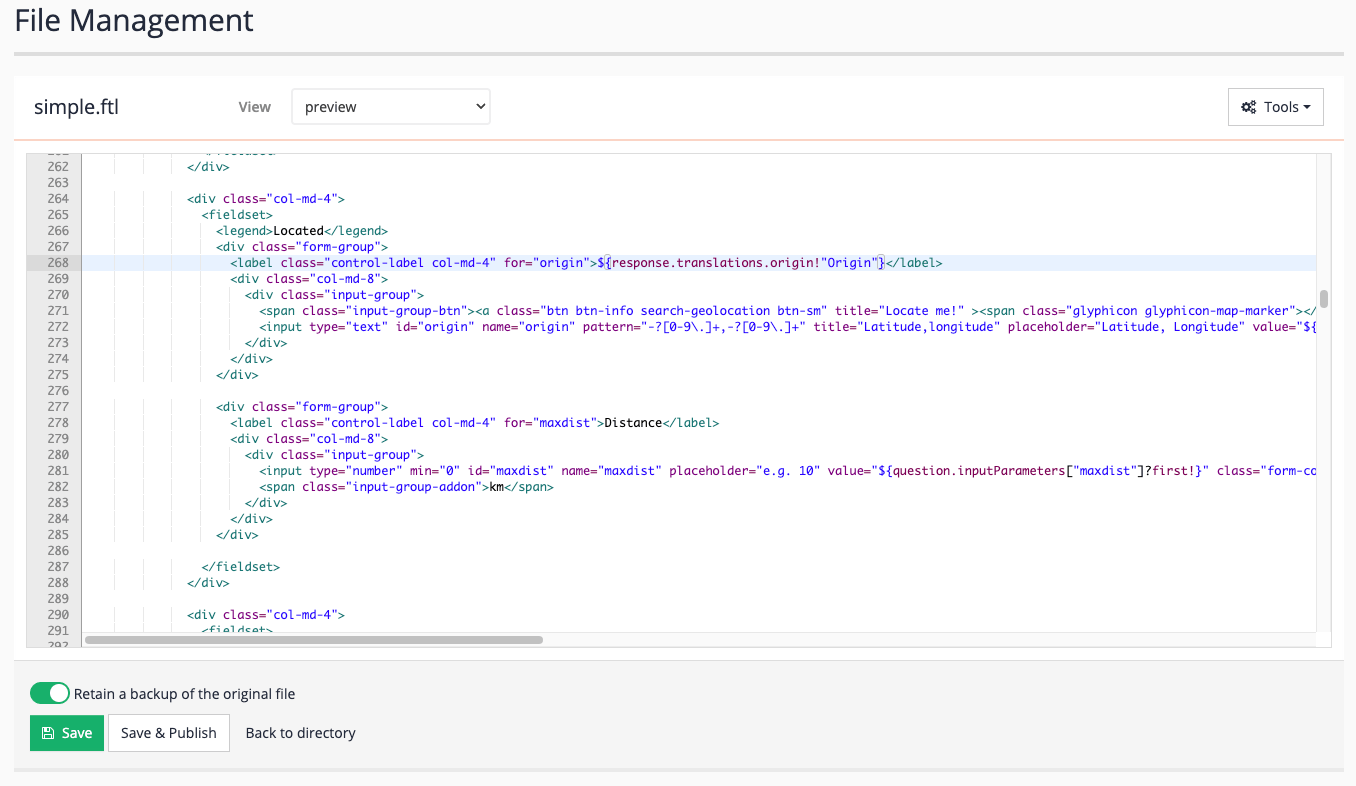This screenshot has width=1356, height=786.
Task: Open the Back to directory link
Action: 300,732
